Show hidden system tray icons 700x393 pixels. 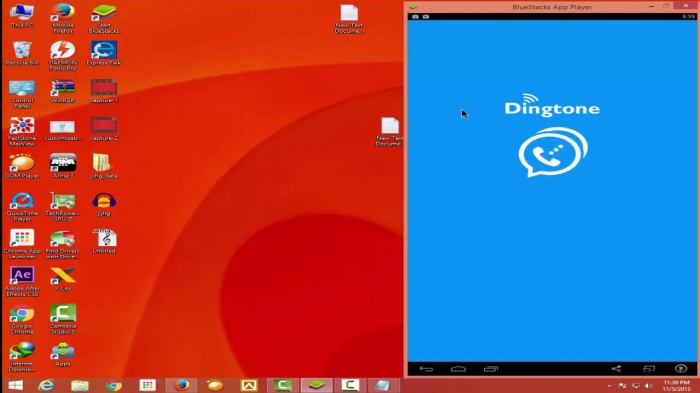(x=609, y=385)
